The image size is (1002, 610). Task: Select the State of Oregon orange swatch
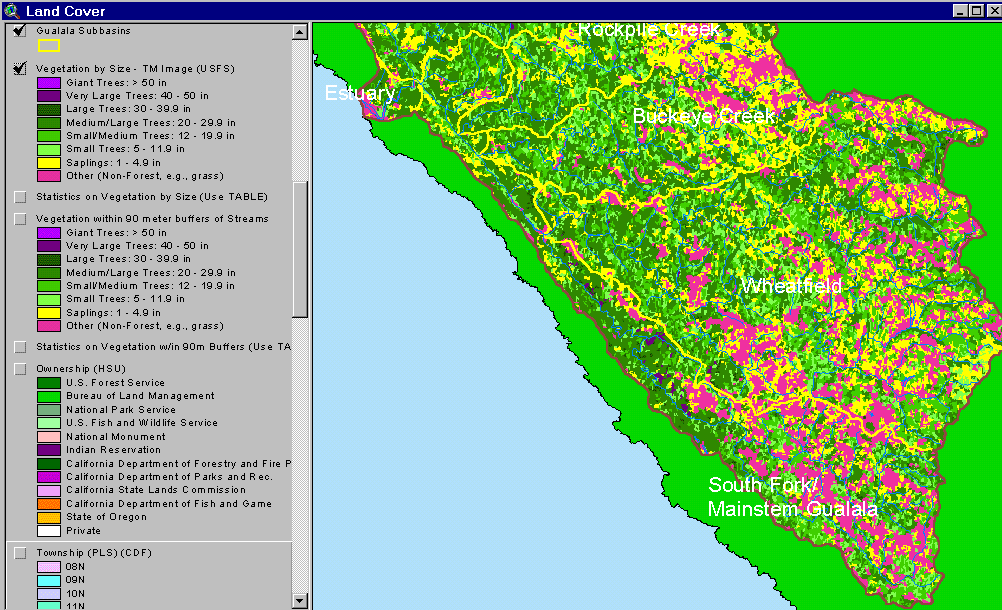click(49, 517)
